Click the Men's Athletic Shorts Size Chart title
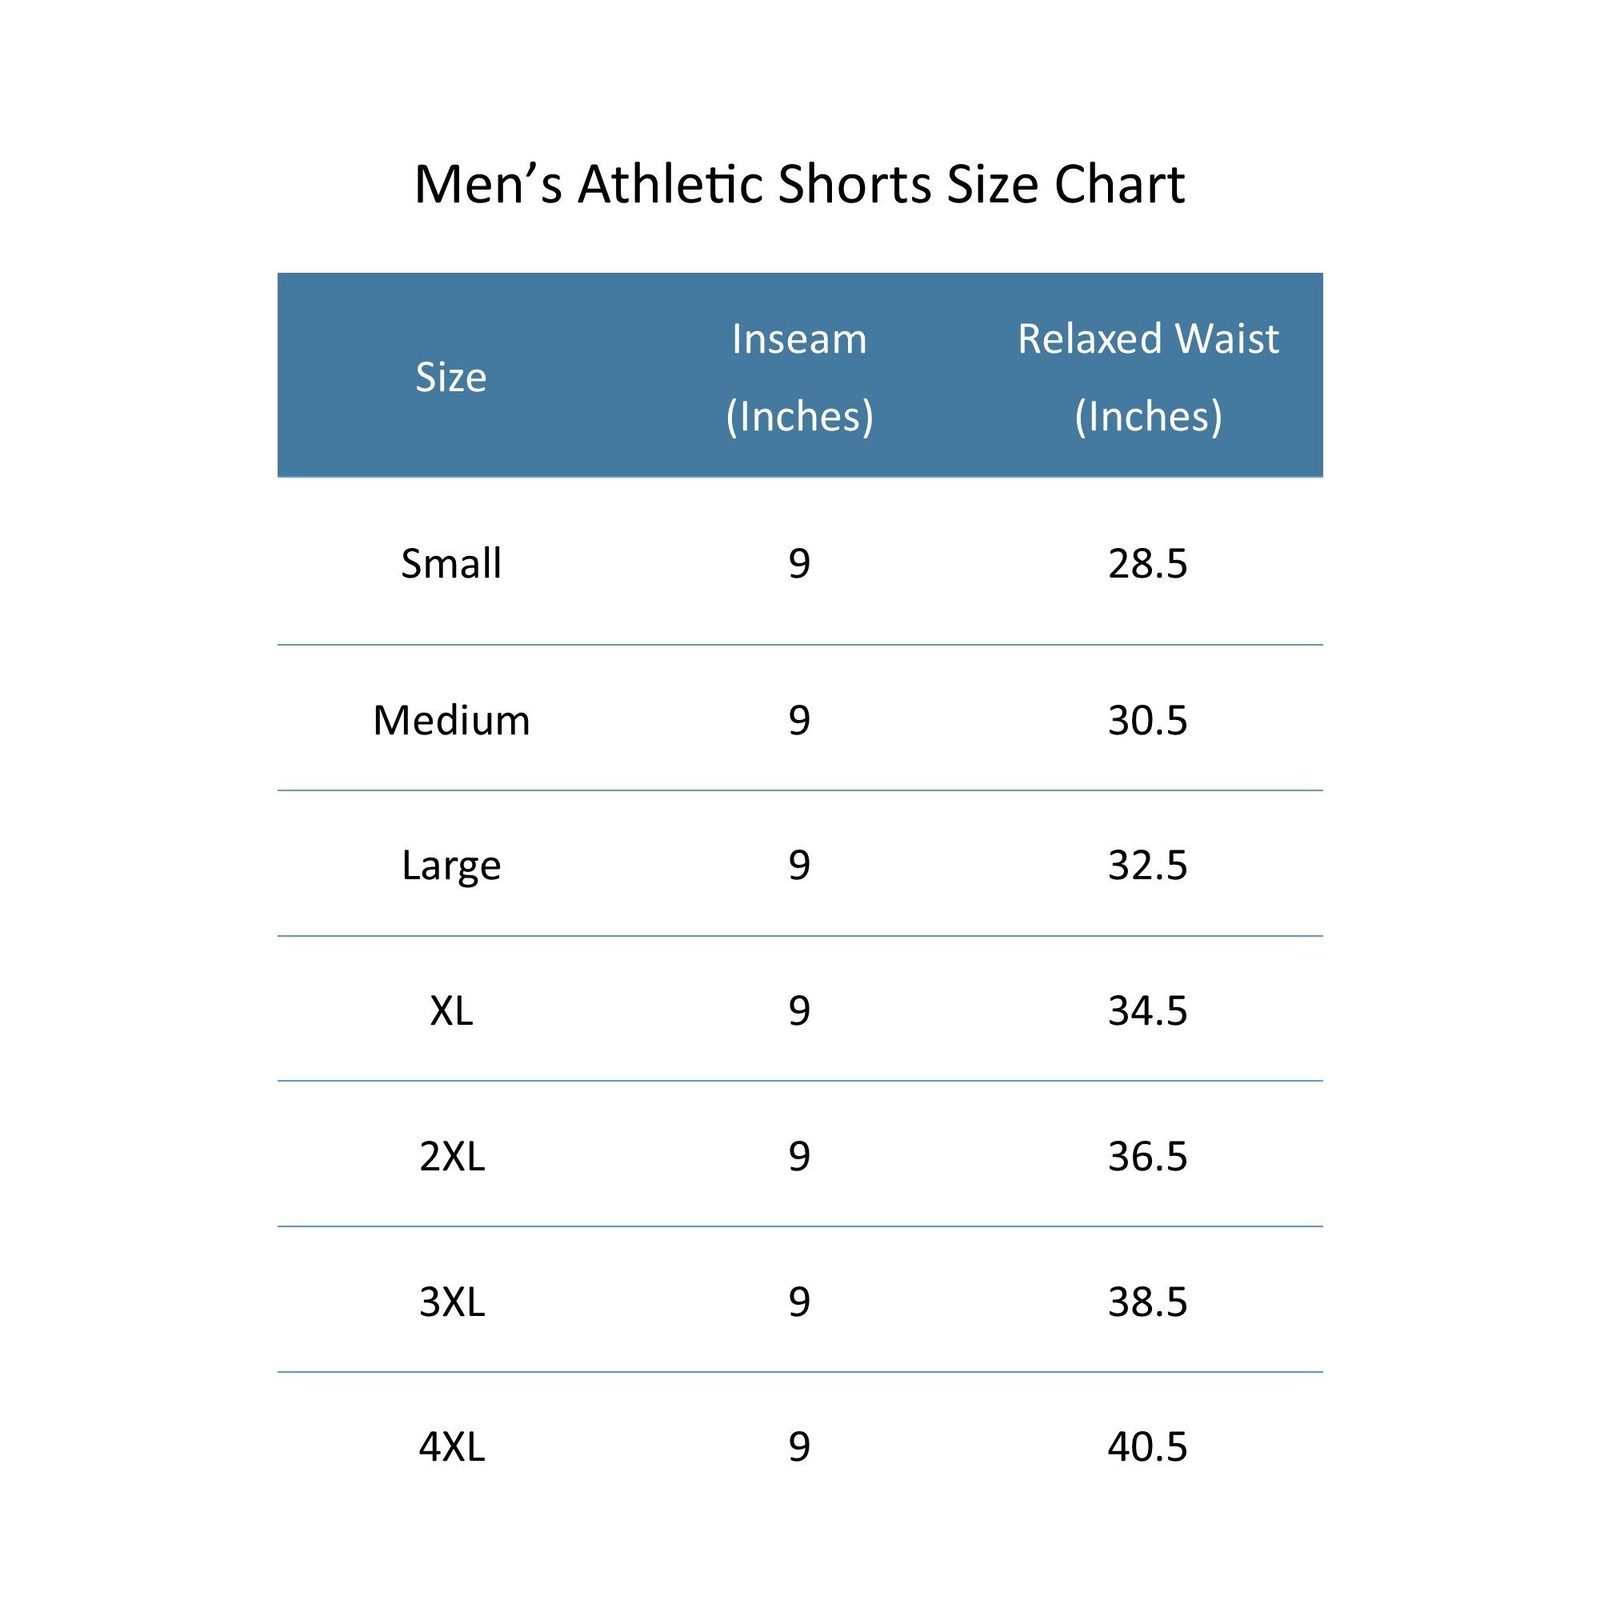Screen dimensions: 1600x1600 (799, 185)
